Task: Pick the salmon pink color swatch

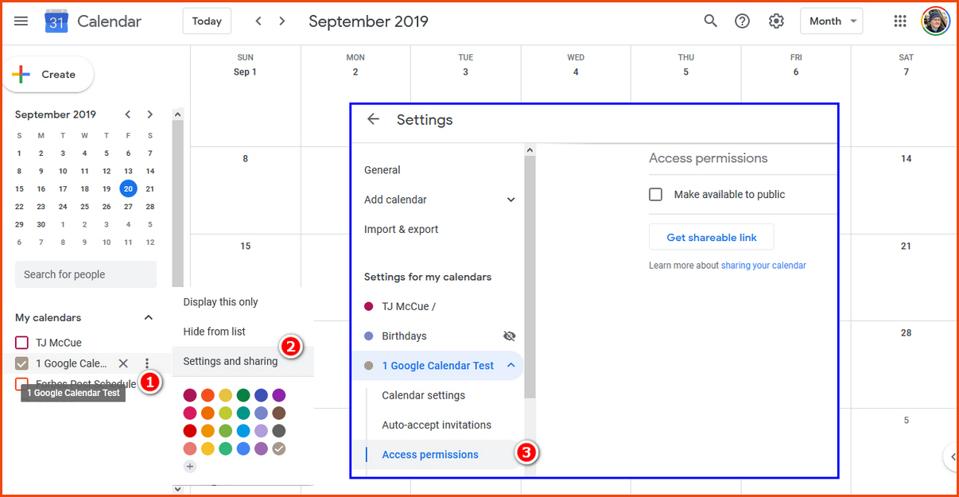Action: click(x=190, y=448)
